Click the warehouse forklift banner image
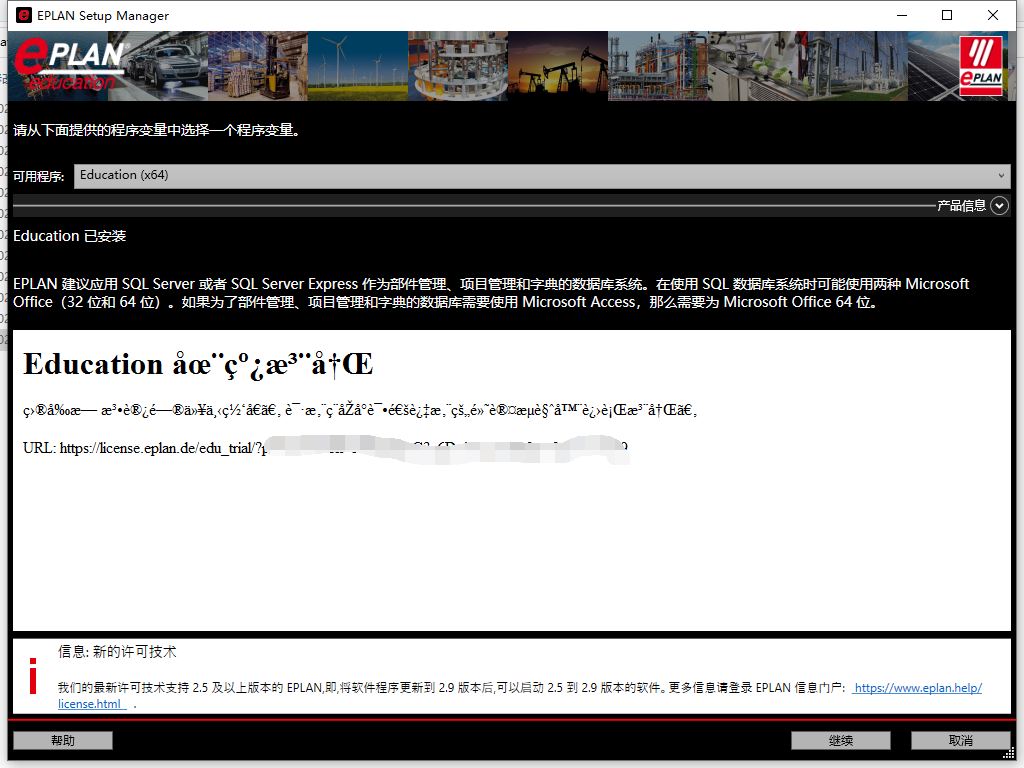 pos(257,66)
